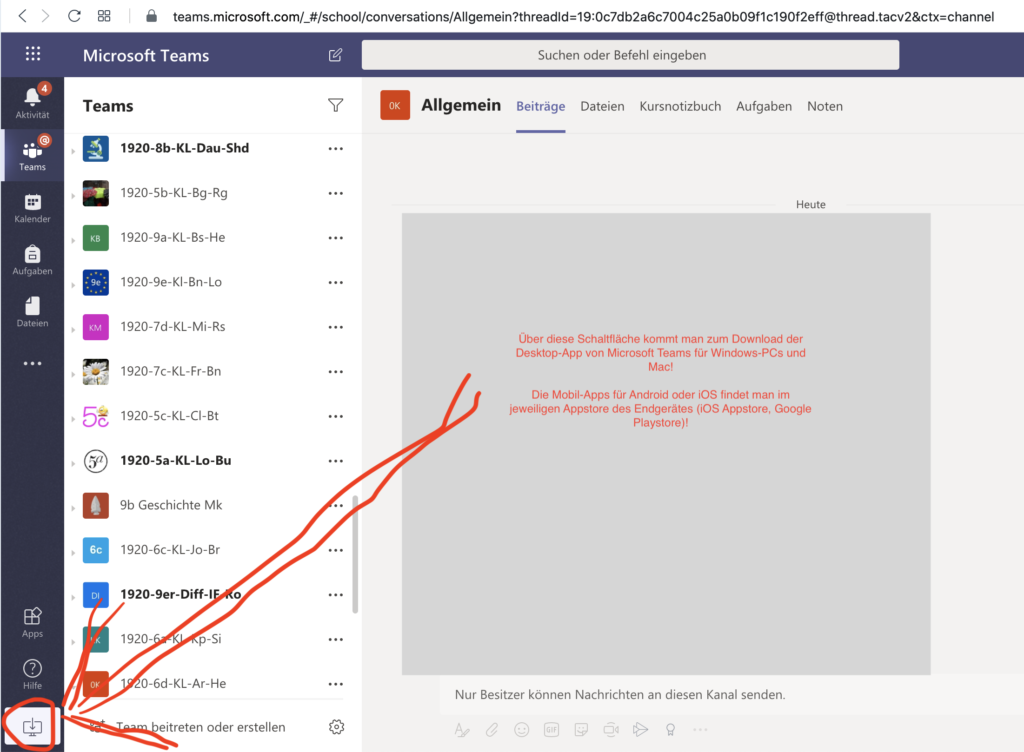Show more apps via sidebar ellipsis

(32, 363)
